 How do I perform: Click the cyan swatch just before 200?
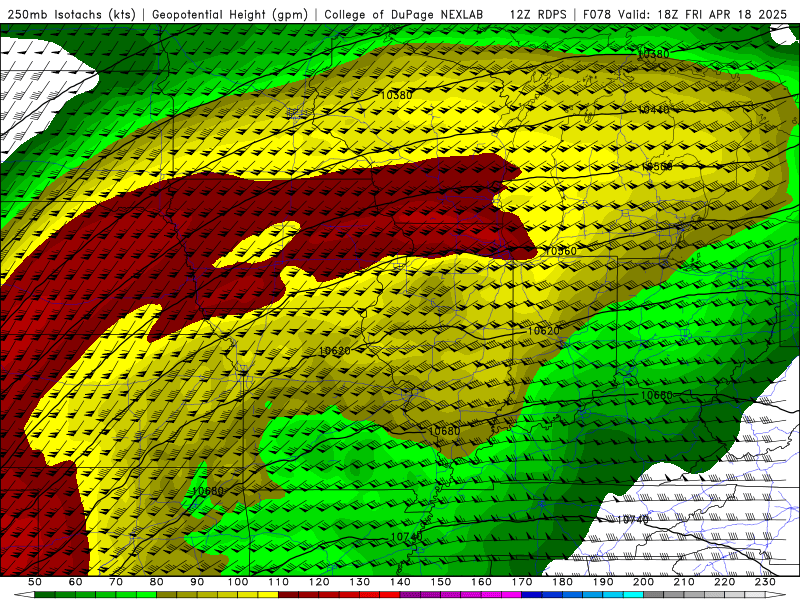click(634, 595)
